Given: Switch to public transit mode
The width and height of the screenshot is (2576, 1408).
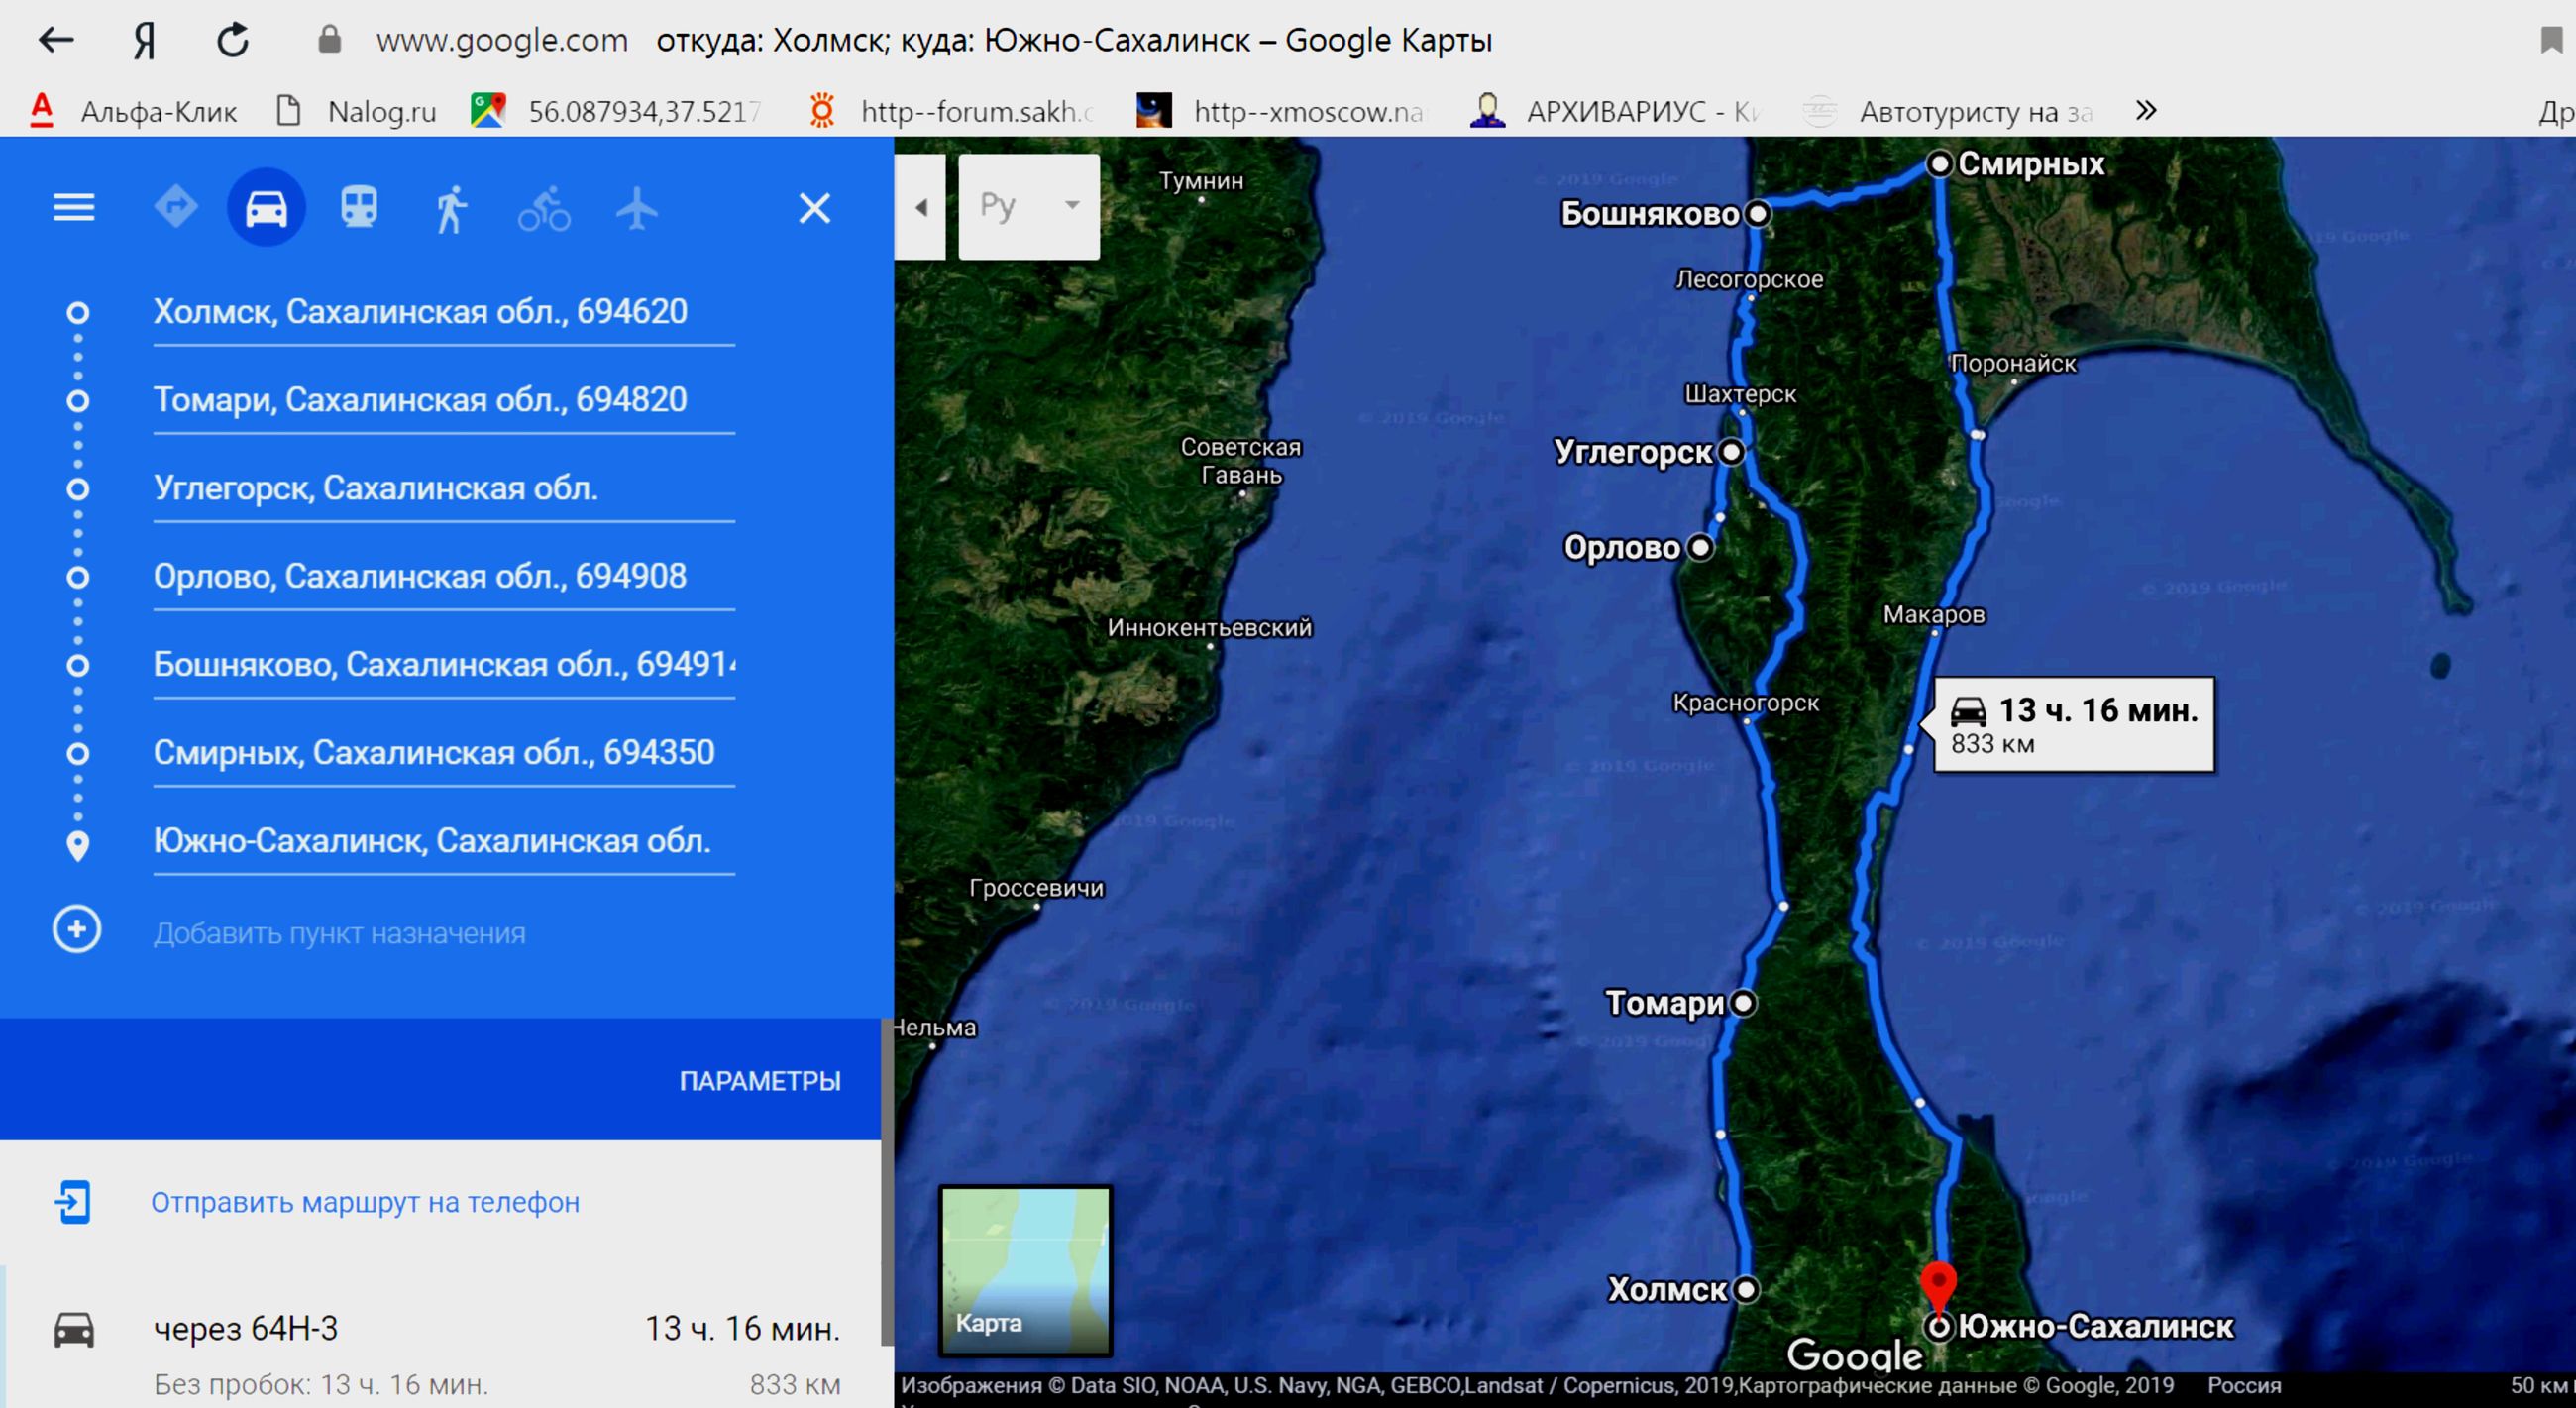Looking at the screenshot, I should [359, 208].
